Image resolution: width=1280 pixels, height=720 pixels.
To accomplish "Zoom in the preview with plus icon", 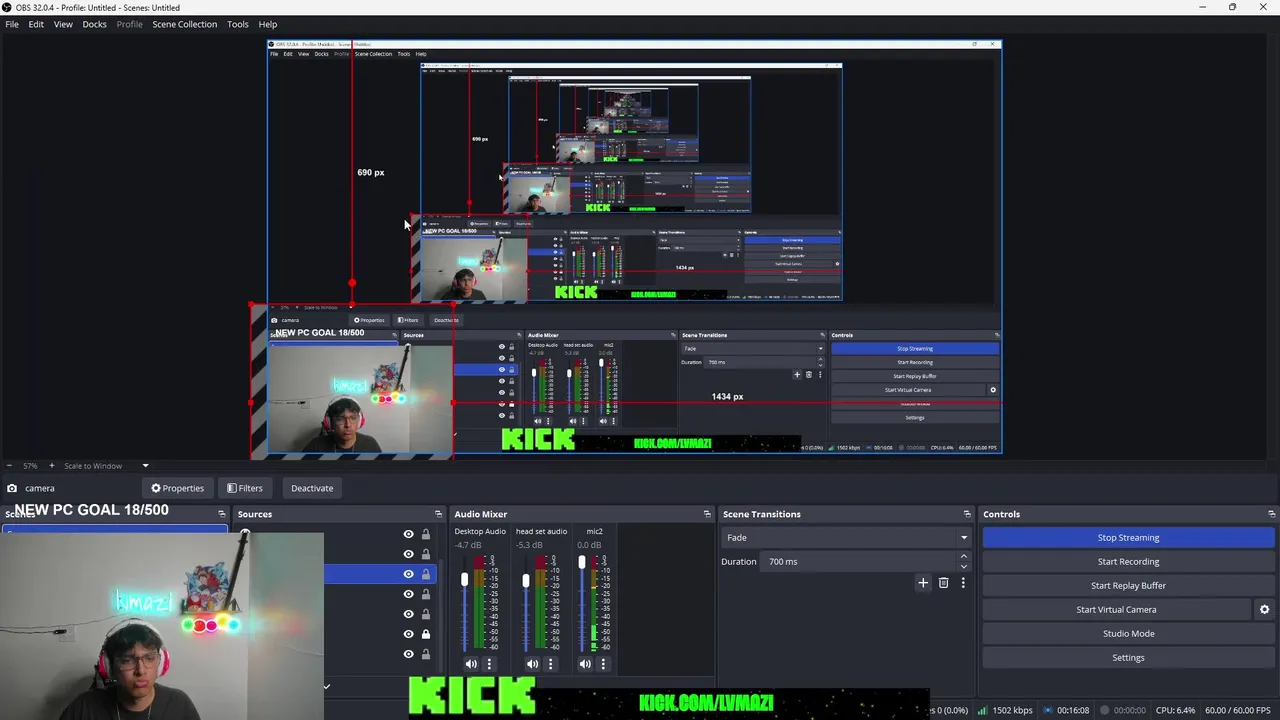I will [x=52, y=466].
